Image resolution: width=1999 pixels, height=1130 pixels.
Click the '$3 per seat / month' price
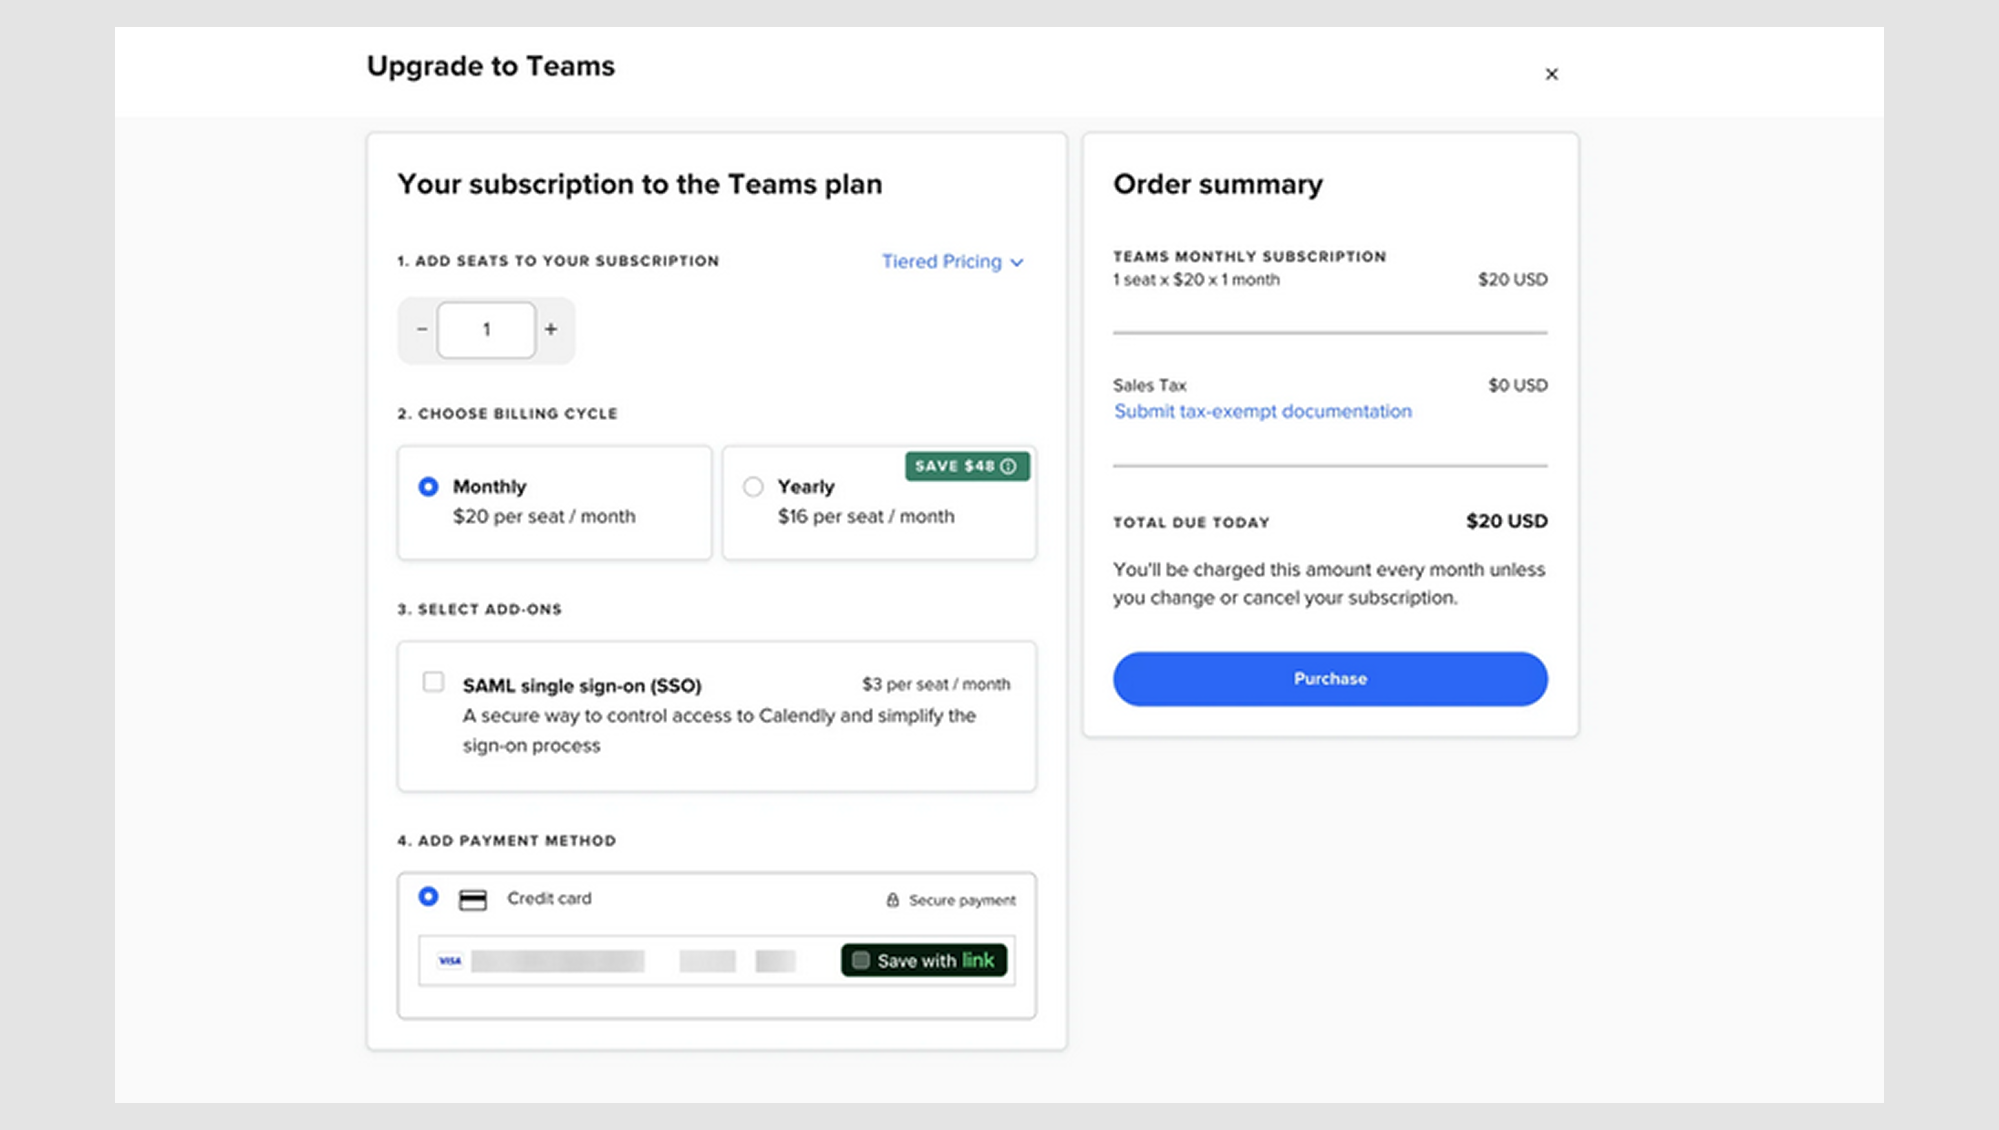point(936,684)
